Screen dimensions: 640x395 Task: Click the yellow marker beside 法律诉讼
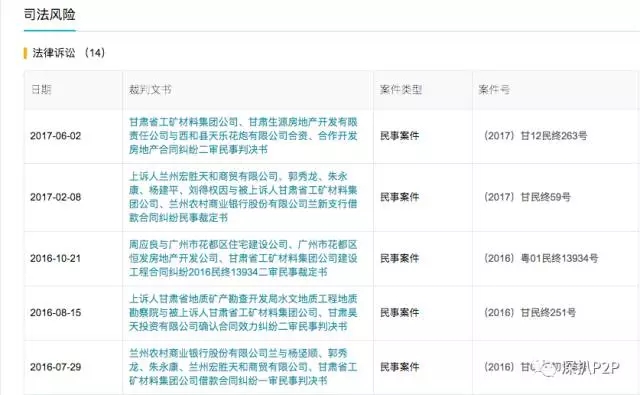(x=25, y=53)
